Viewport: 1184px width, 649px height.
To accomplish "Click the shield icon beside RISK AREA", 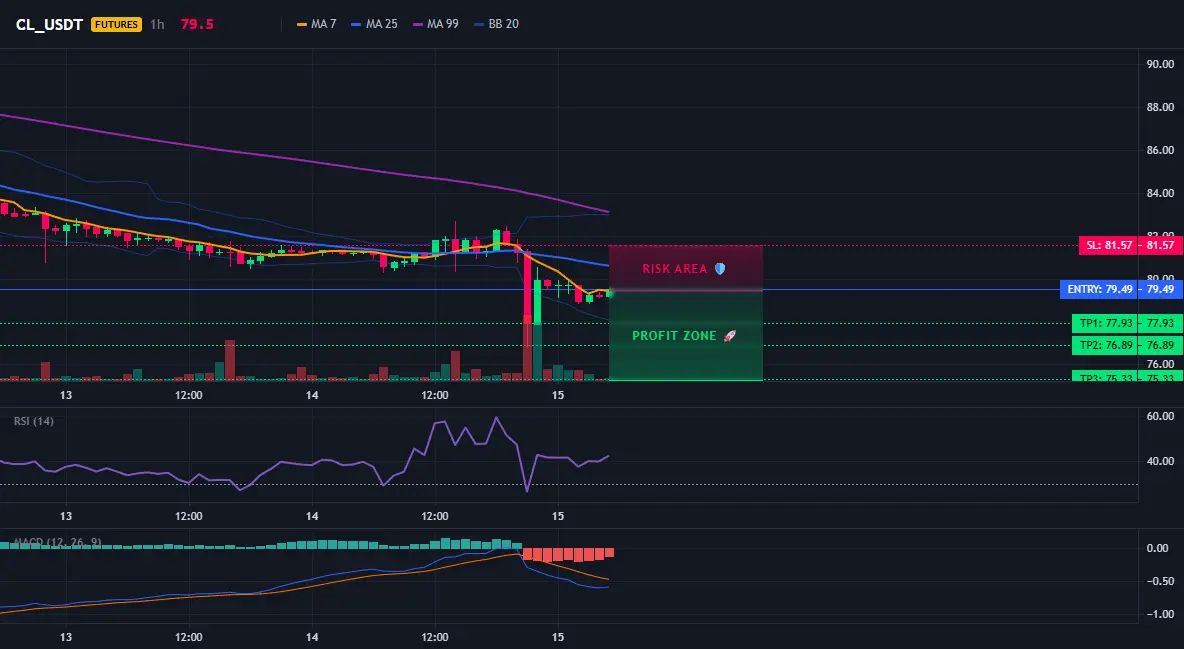I will point(720,268).
